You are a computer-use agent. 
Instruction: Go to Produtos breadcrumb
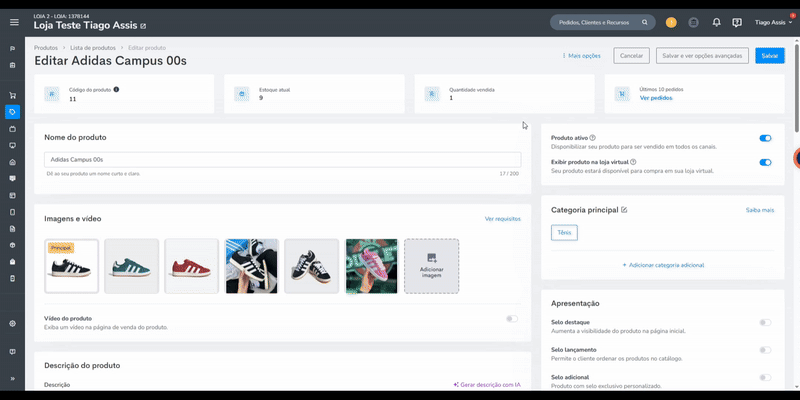pos(46,48)
